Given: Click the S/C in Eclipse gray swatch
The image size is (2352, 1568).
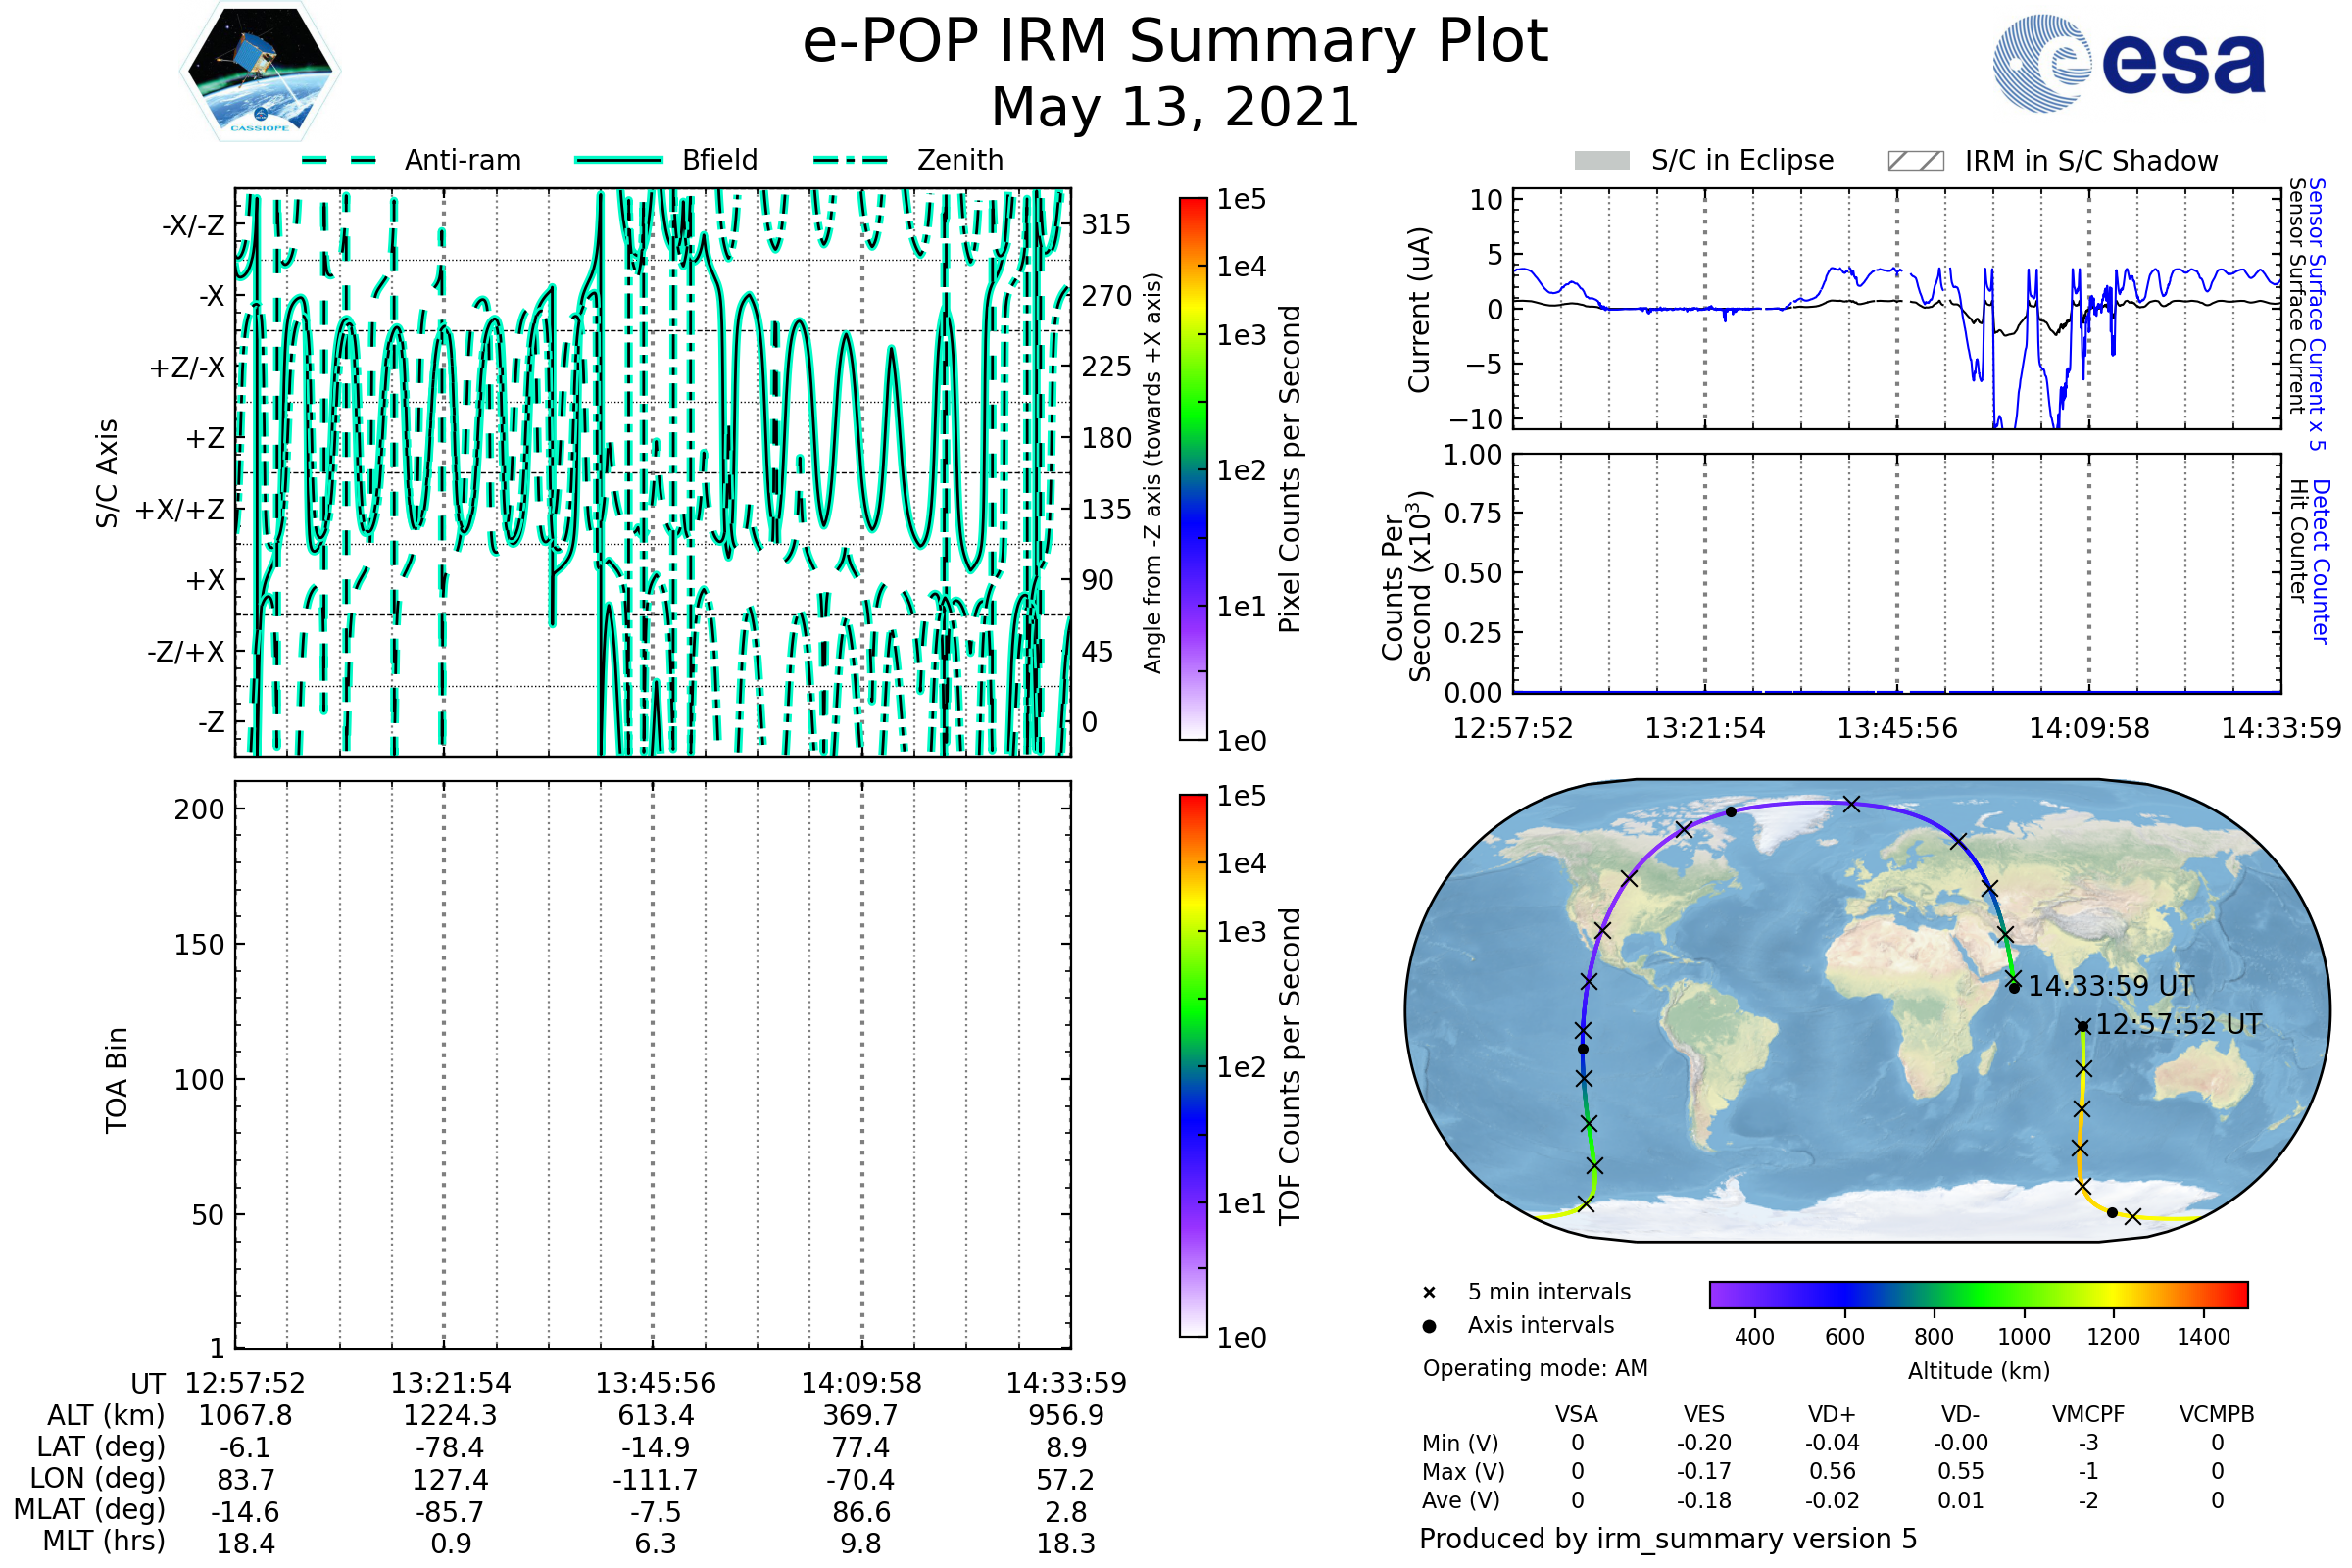Looking at the screenshot, I should tap(1602, 161).
